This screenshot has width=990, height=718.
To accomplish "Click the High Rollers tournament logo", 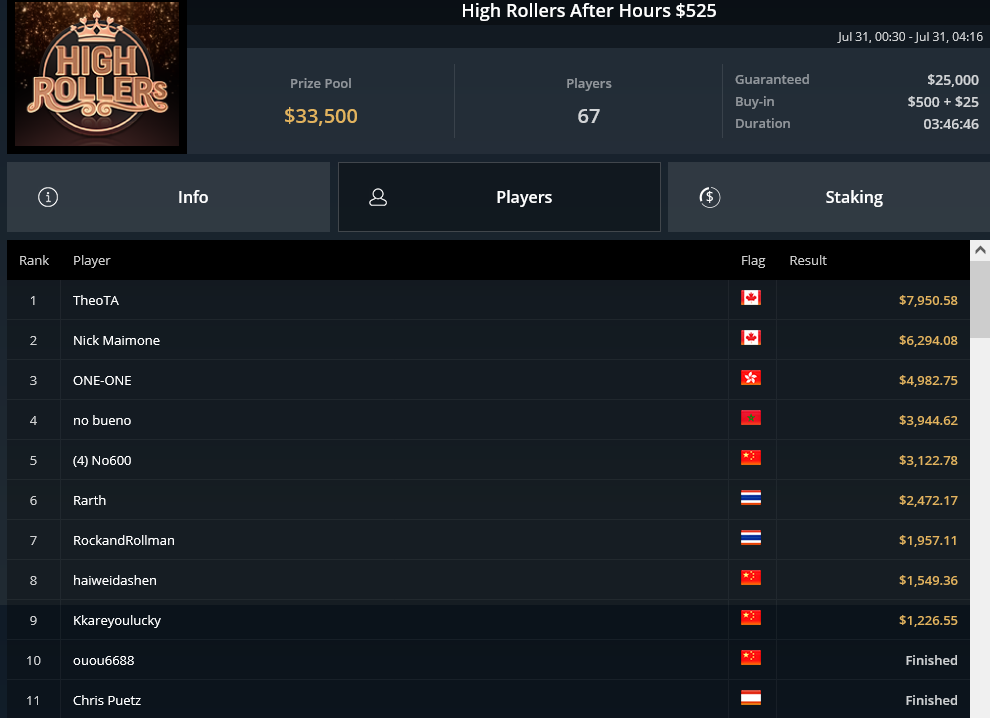I will 97,77.
